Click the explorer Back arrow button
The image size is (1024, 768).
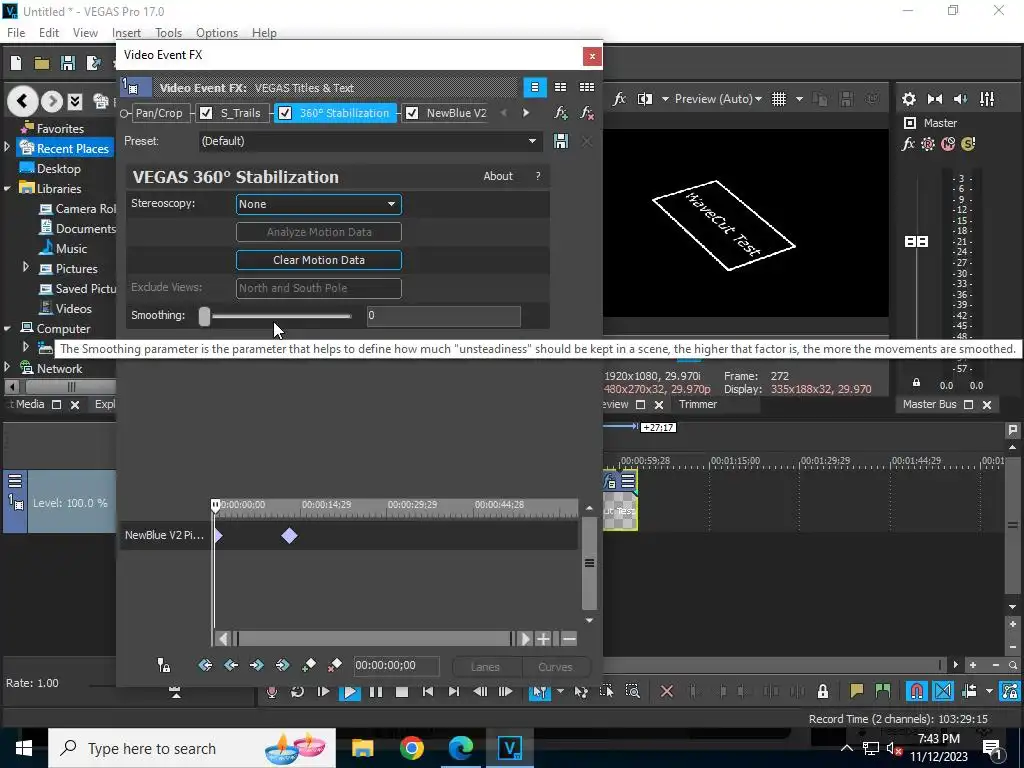coord(22,101)
